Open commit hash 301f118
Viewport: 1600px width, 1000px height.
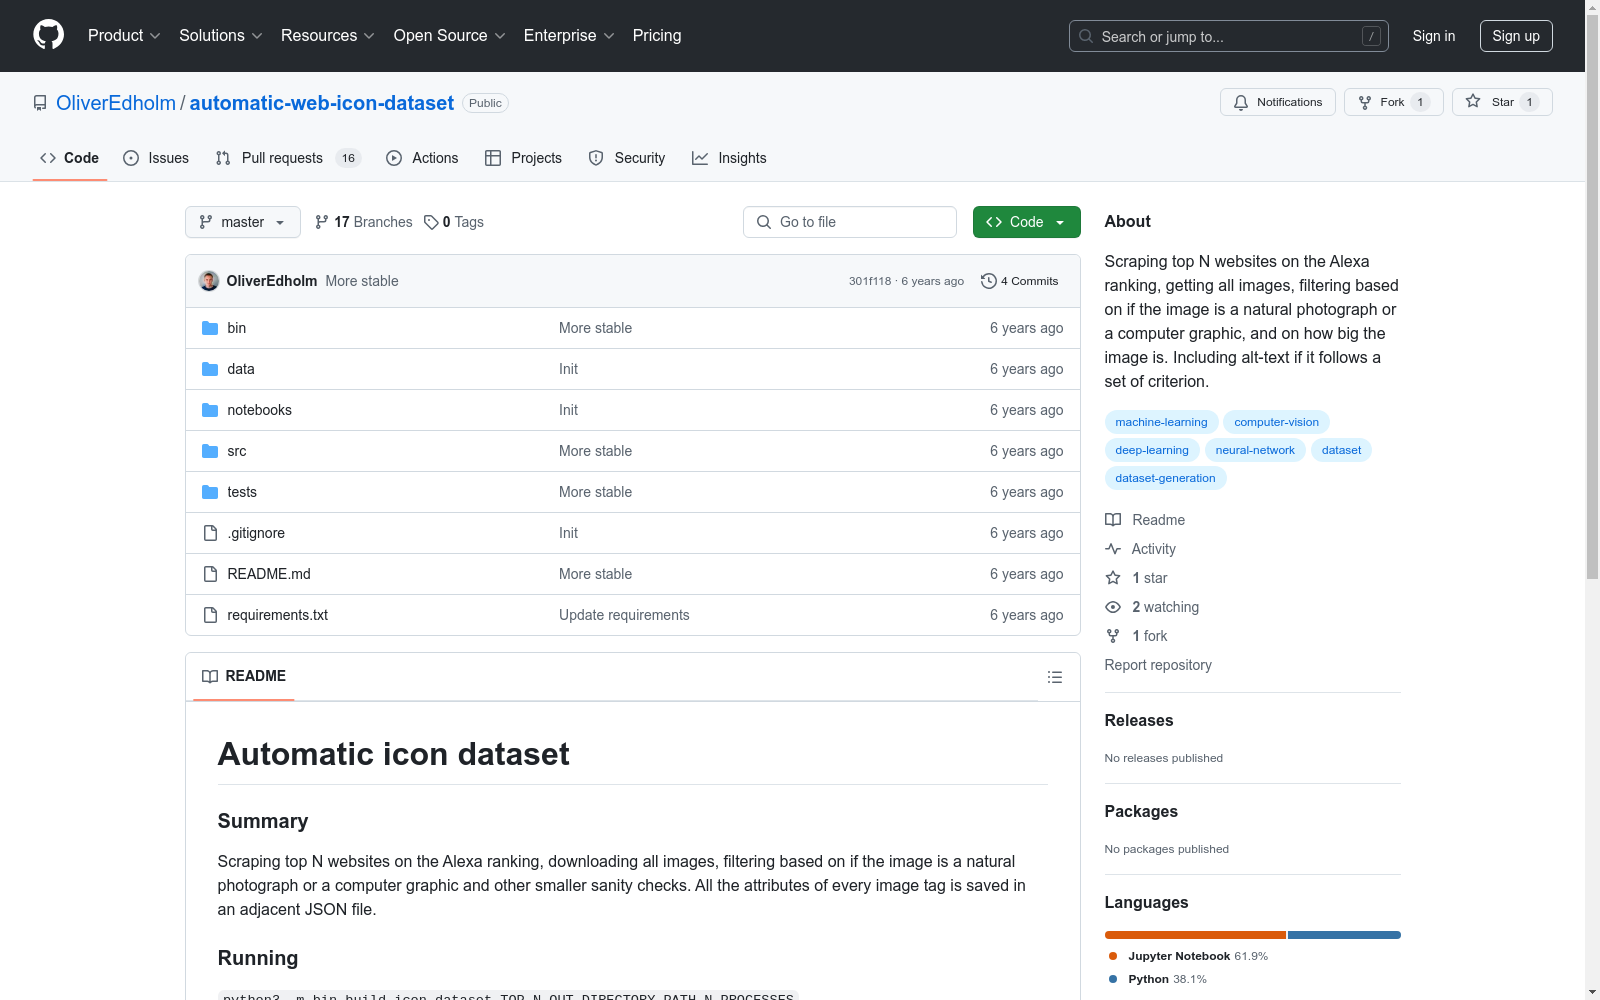[x=870, y=281]
